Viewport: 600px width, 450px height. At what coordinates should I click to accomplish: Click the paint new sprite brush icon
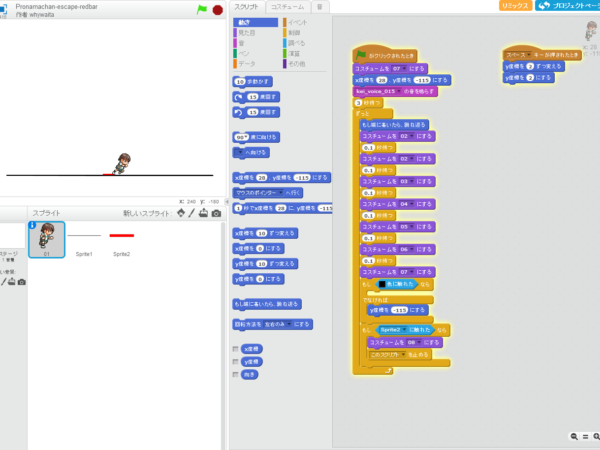pyautogui.click(x=192, y=213)
